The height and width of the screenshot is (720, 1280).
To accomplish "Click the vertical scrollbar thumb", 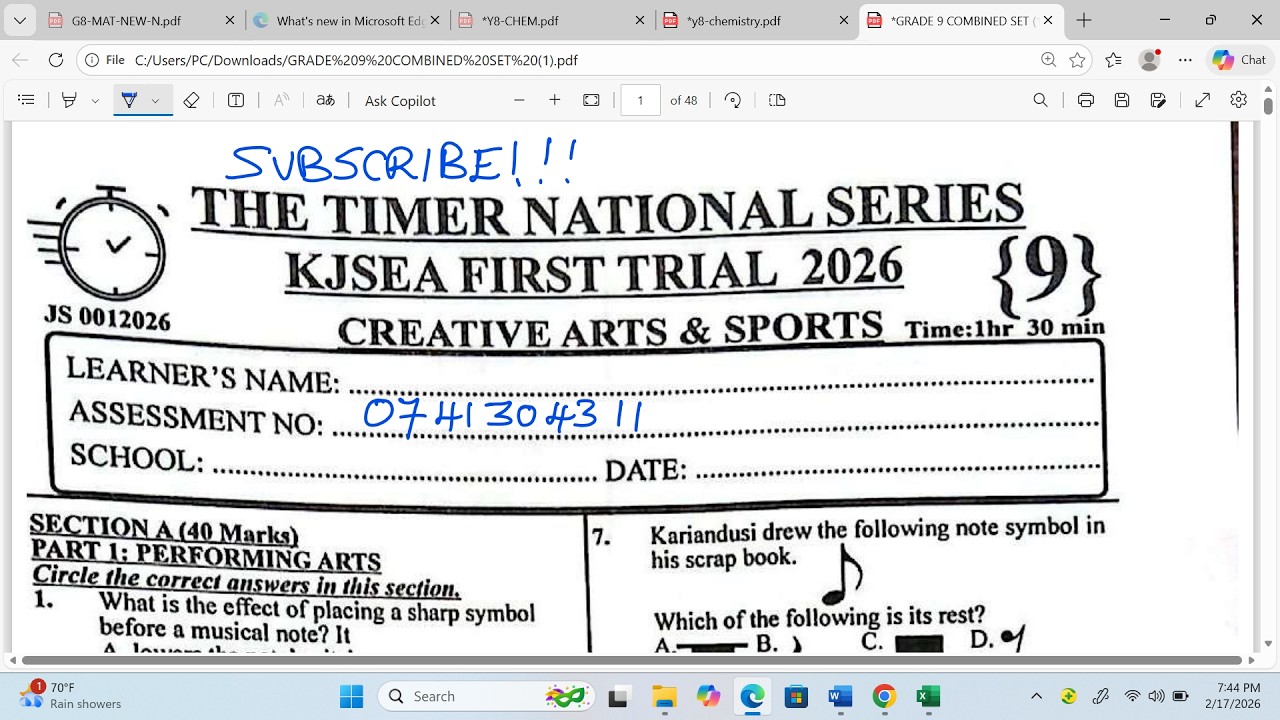I will coord(1268,104).
